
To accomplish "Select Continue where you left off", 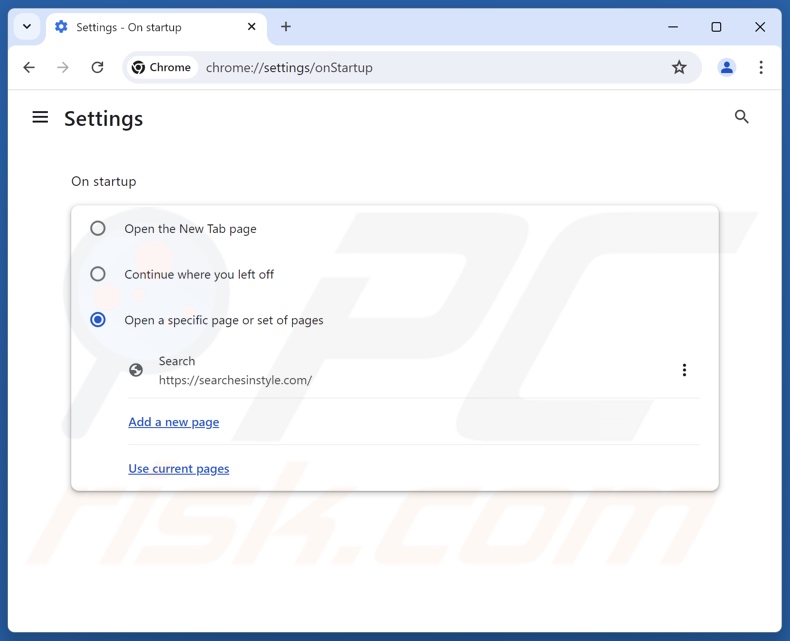I will 98,274.
